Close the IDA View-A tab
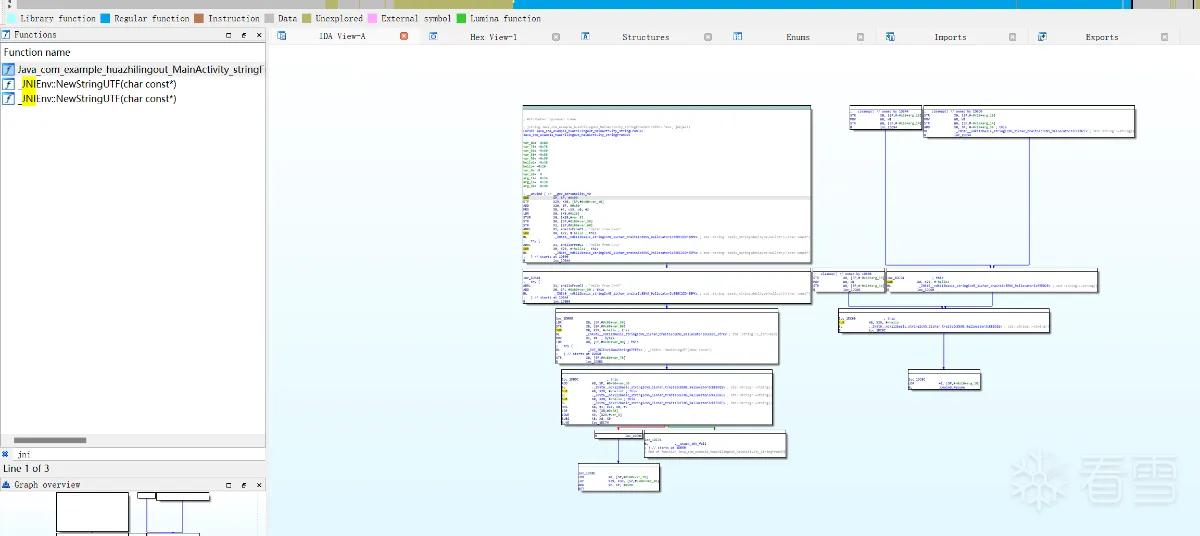Viewport: 1200px width, 536px height. 404,36
